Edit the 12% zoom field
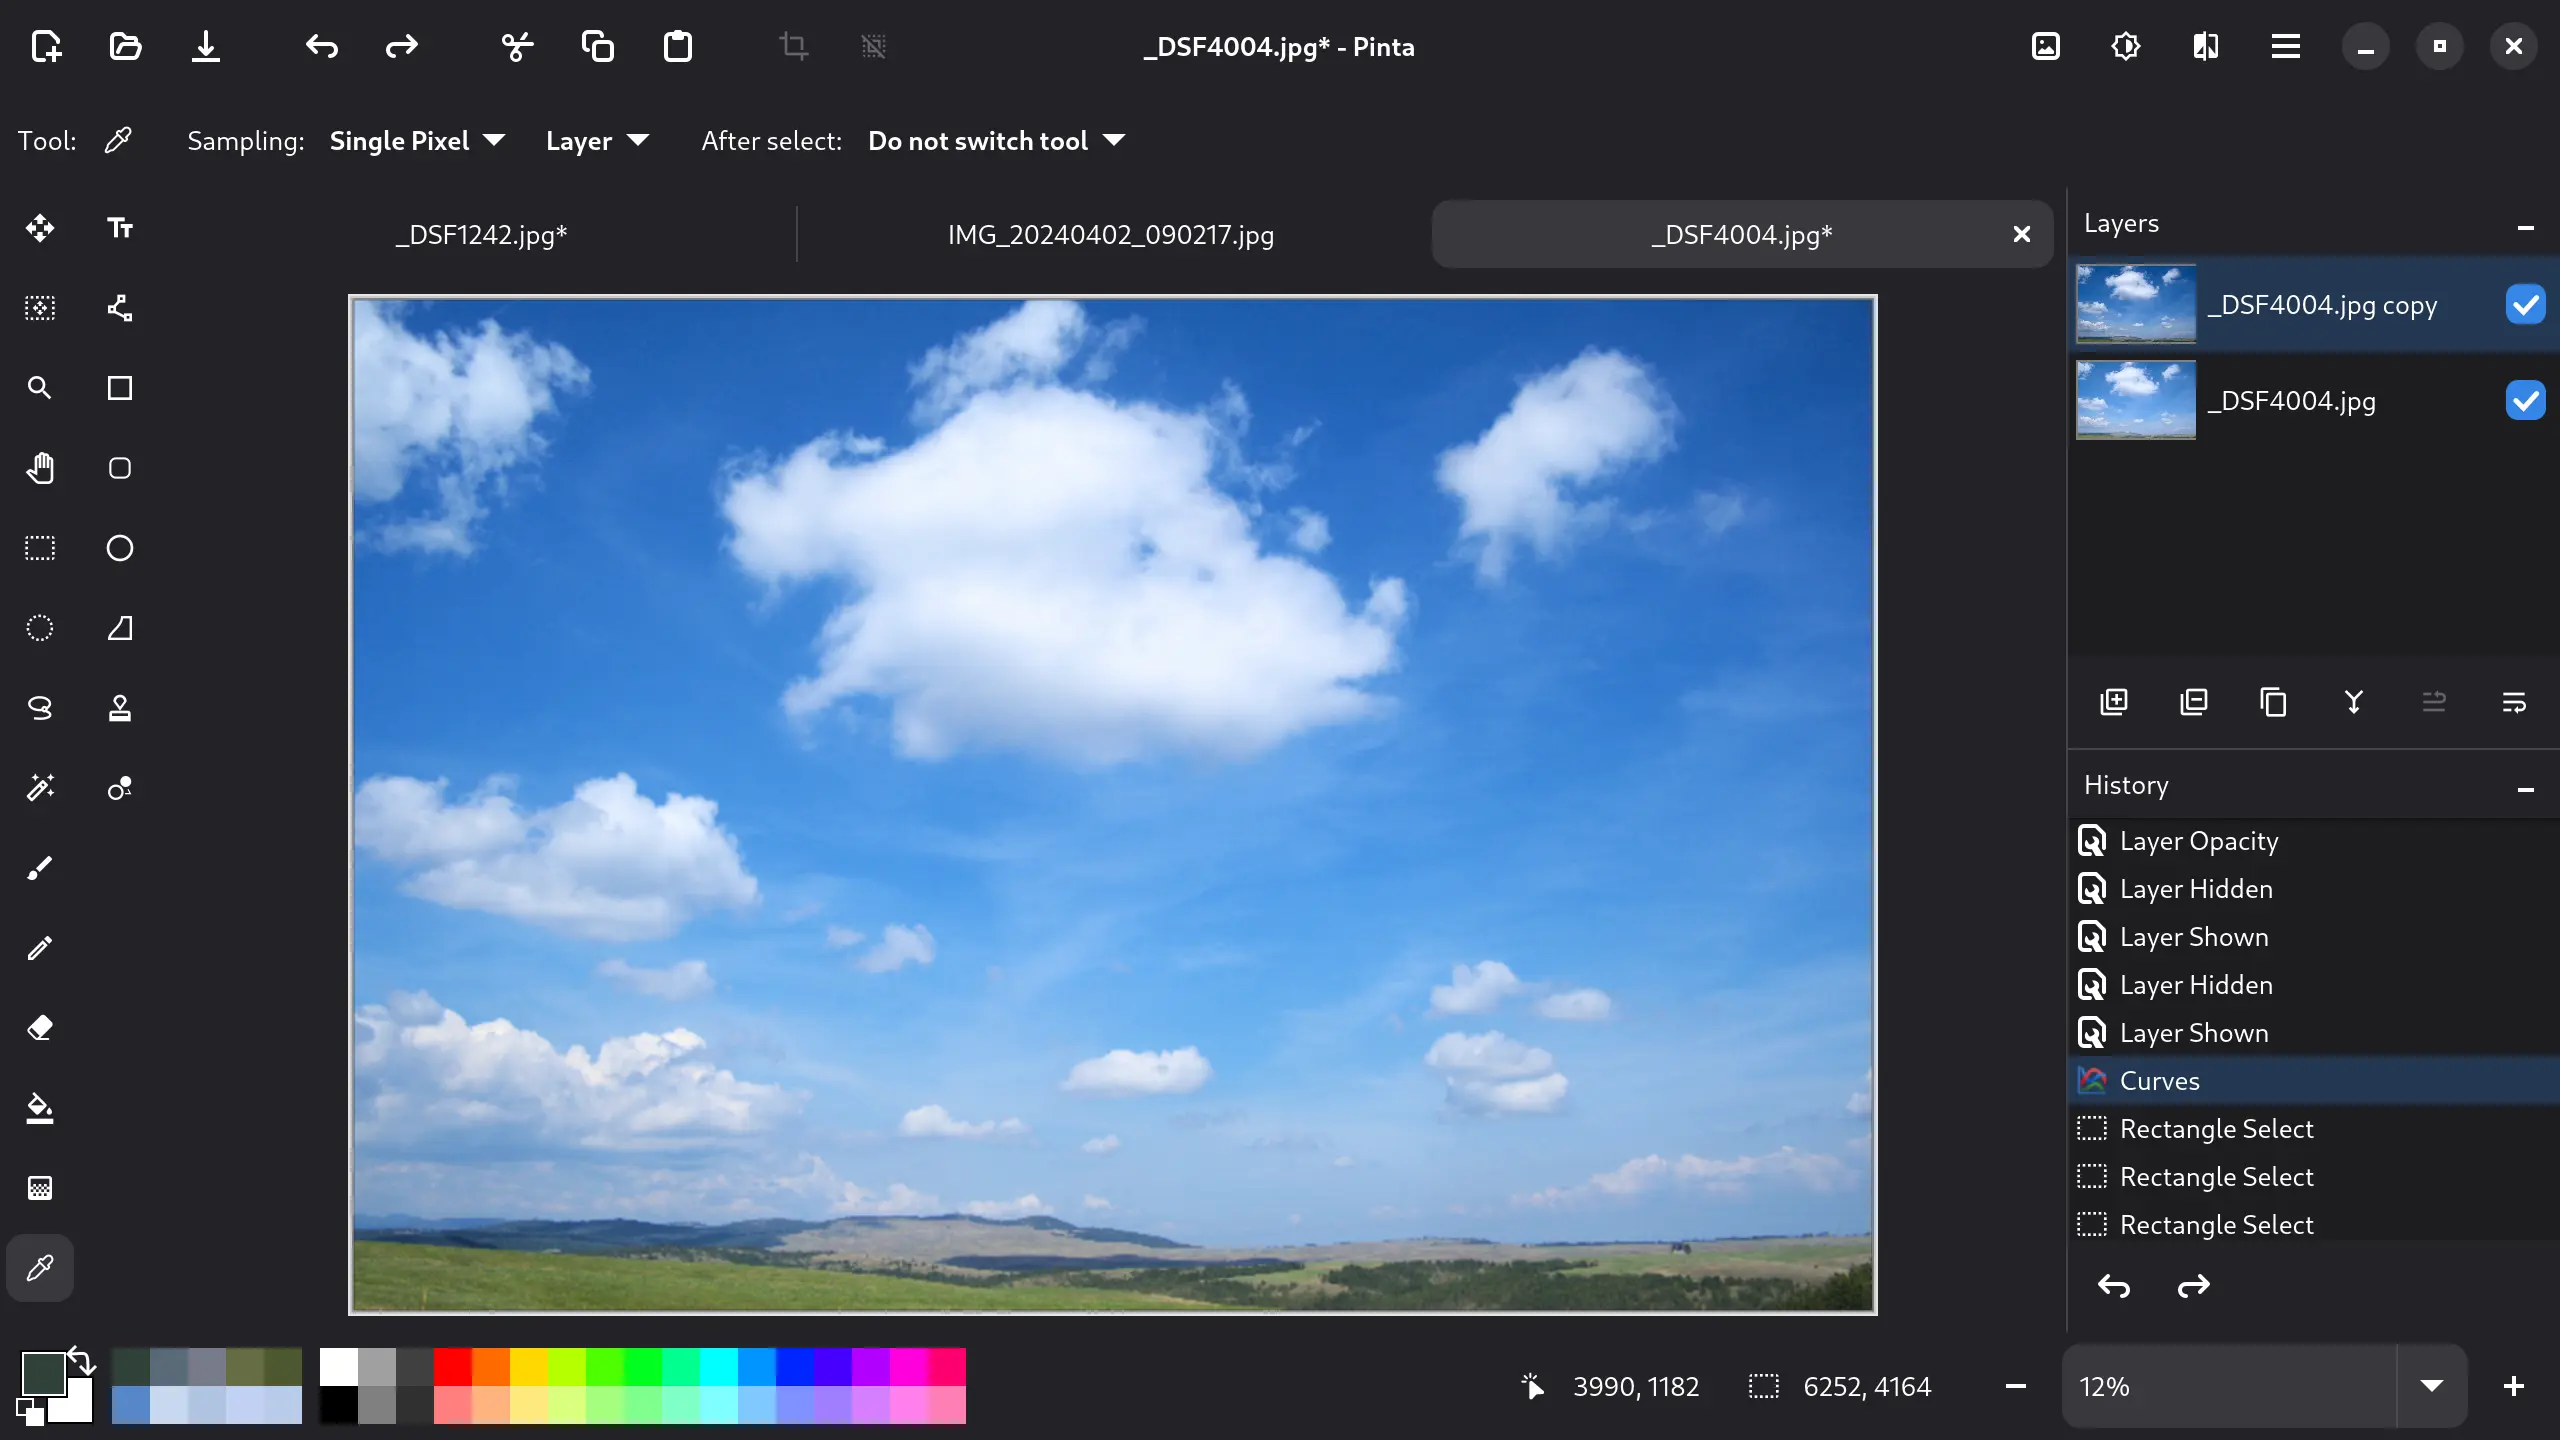2560x1440 pixels. [2230, 1386]
